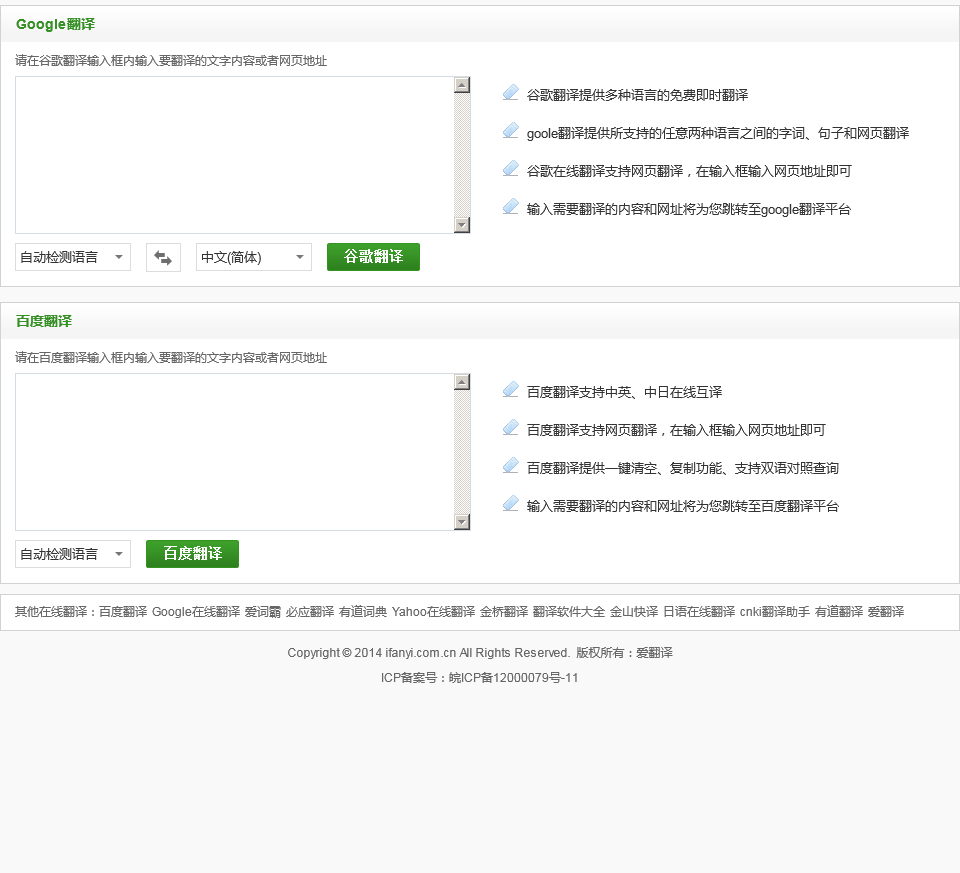Viewport: 960px width, 873px height.
Task: Click the 百度翻译 section heading
Action: [x=44, y=321]
